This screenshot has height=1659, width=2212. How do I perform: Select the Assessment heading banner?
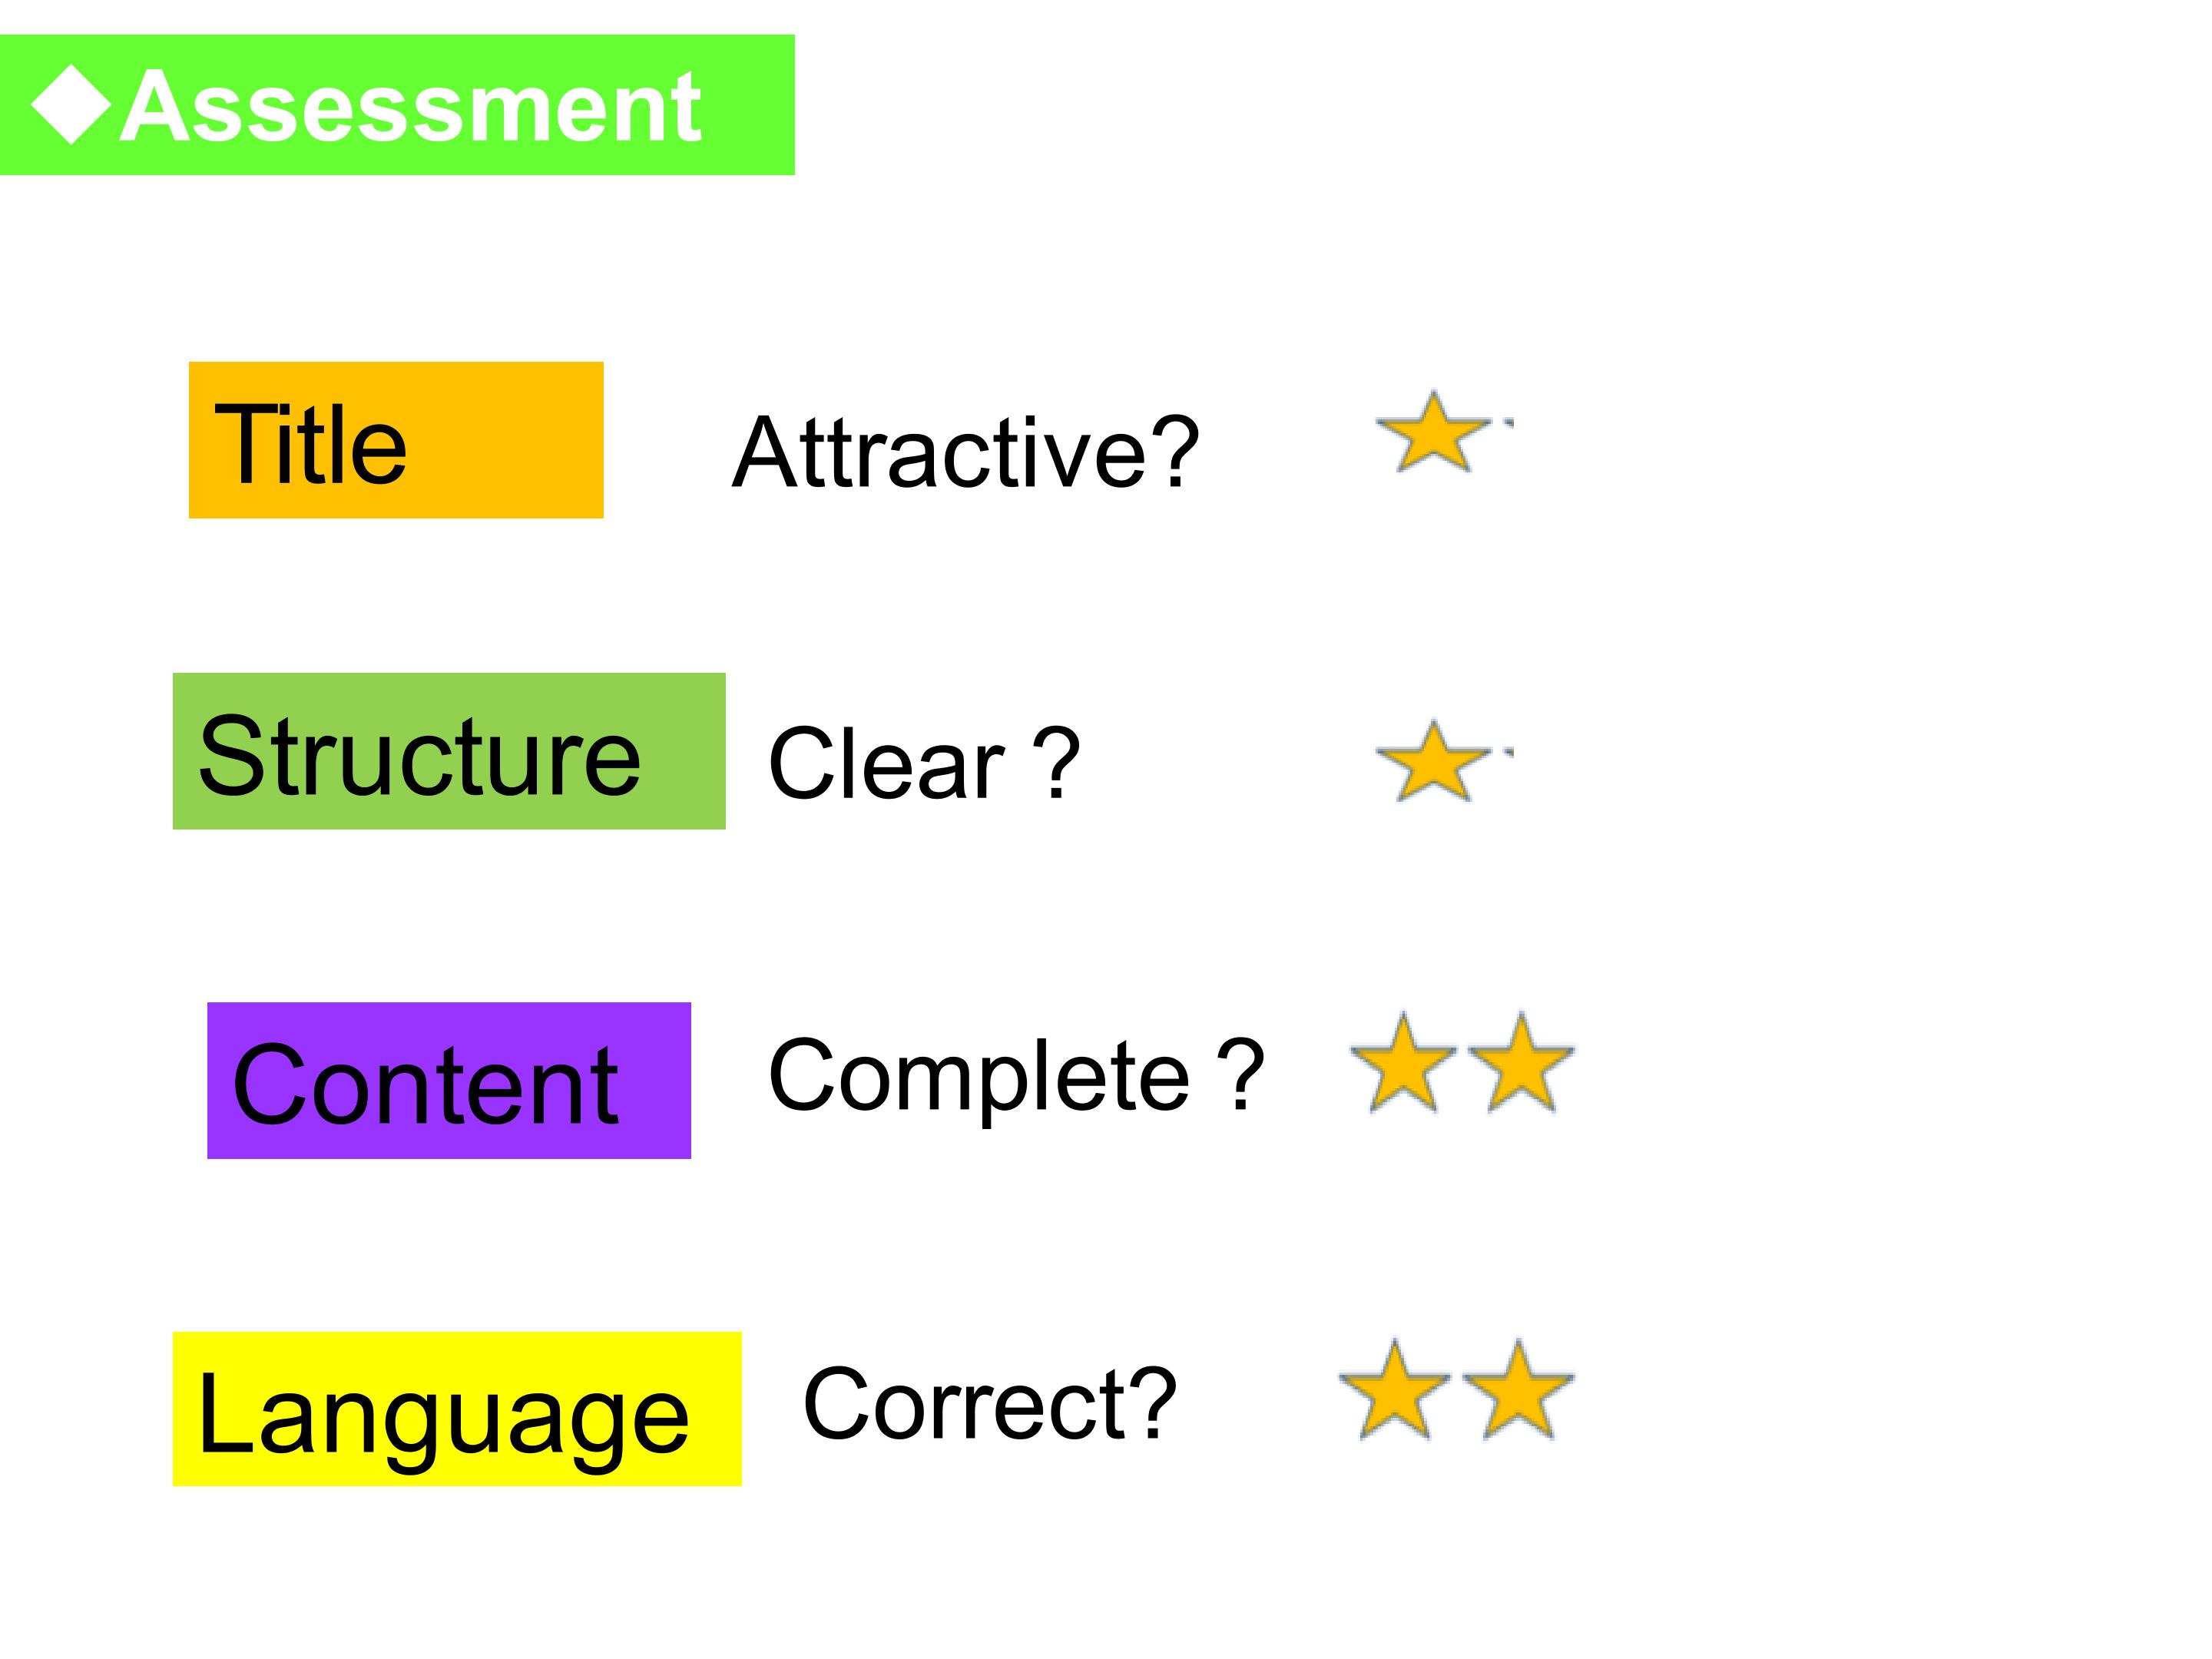coord(397,105)
